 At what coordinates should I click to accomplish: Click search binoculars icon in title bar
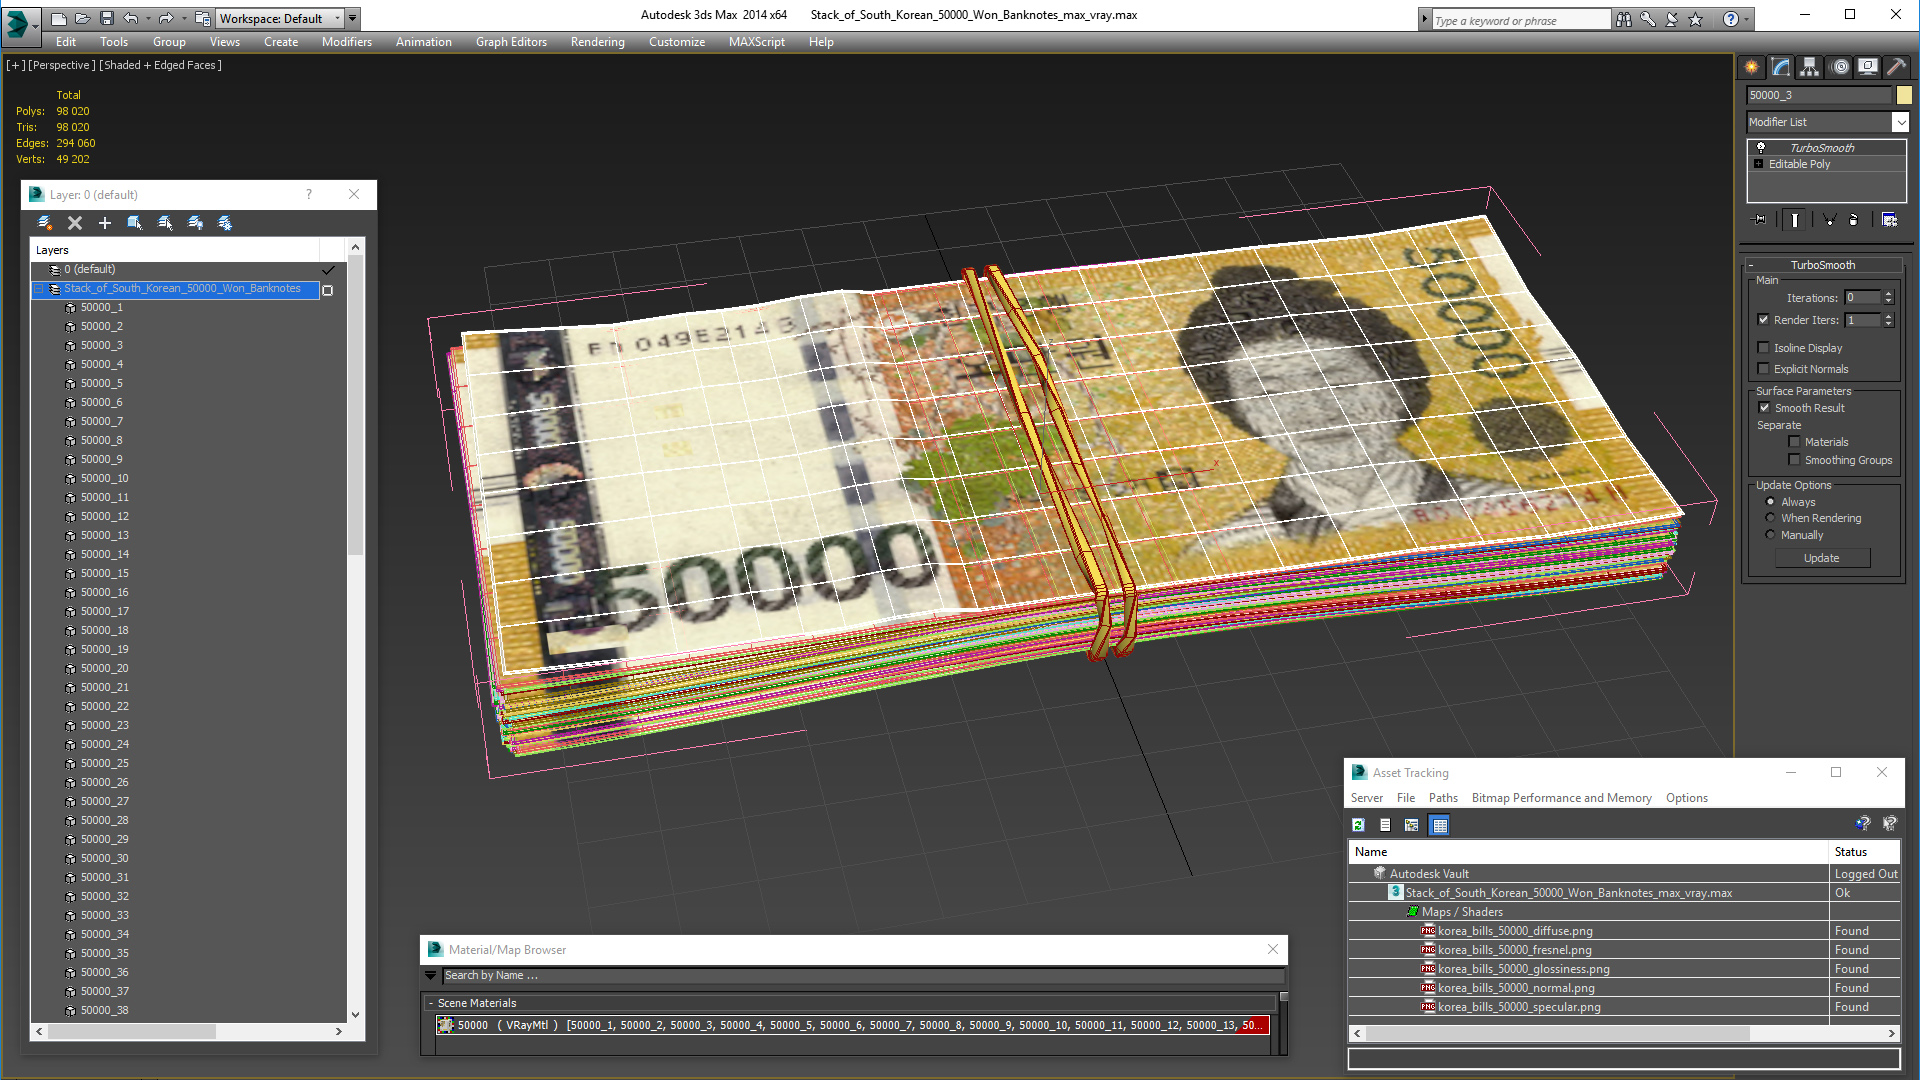[1623, 19]
